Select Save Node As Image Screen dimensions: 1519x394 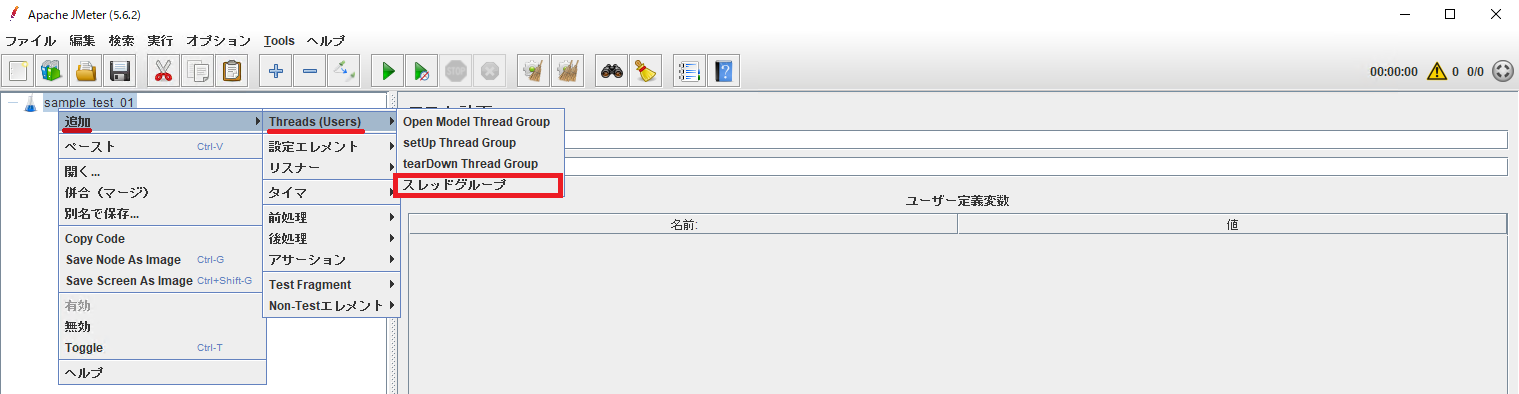pos(162,259)
